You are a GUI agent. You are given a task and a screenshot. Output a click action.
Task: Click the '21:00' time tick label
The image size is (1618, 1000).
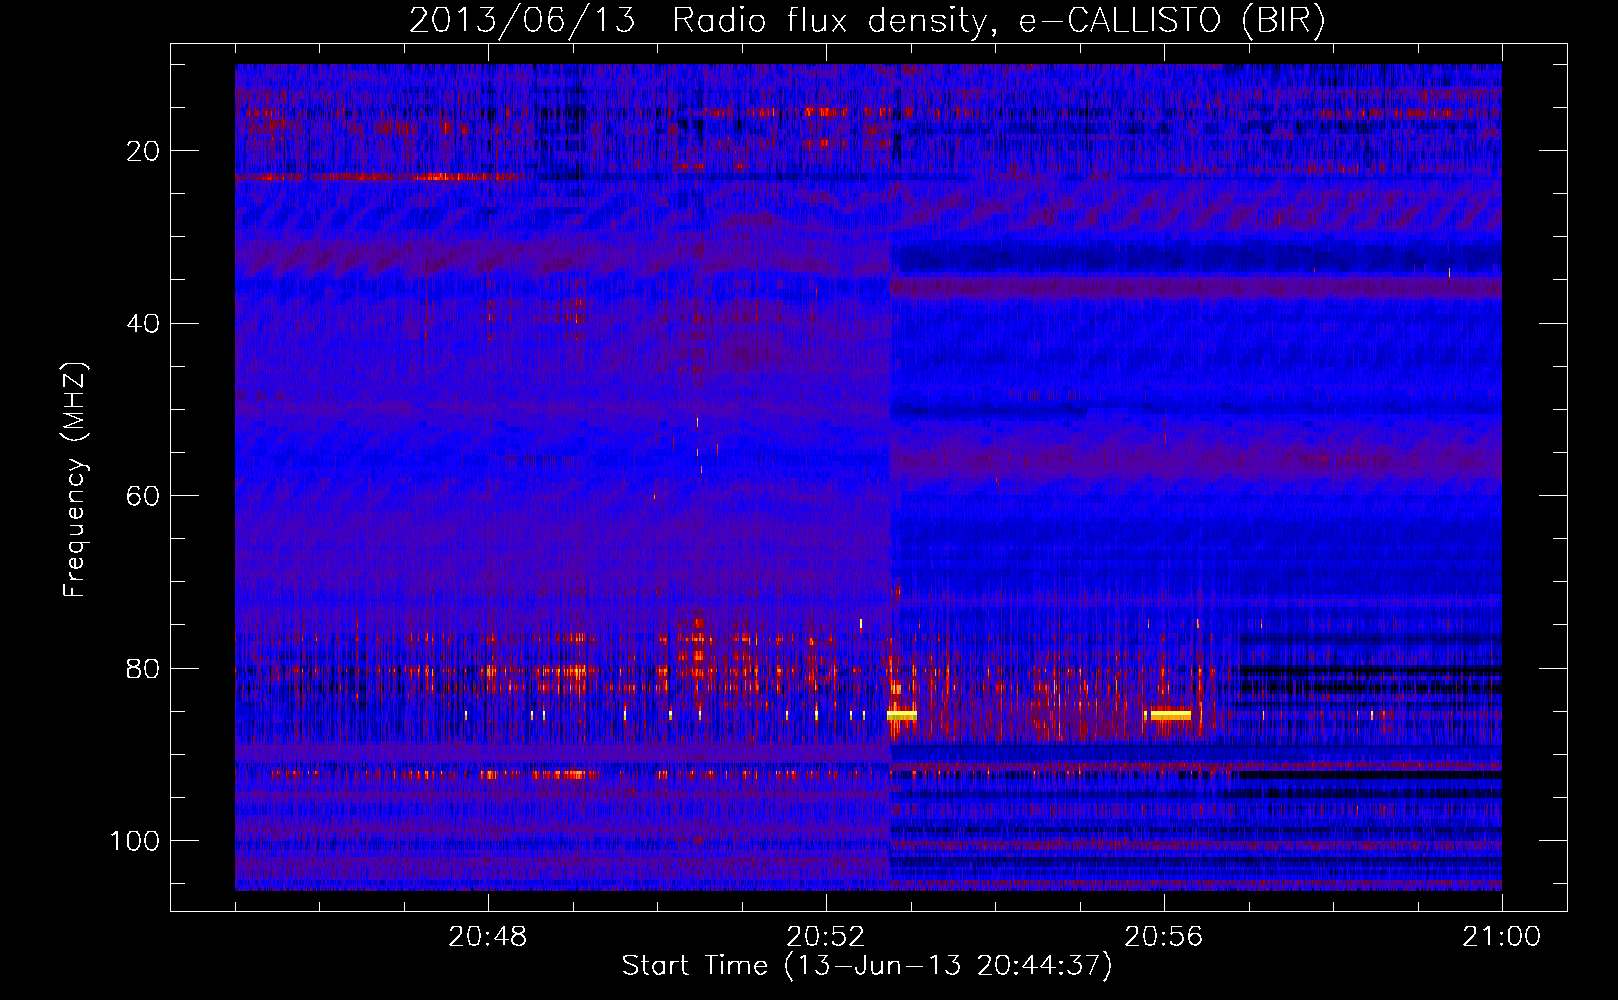click(x=1501, y=937)
